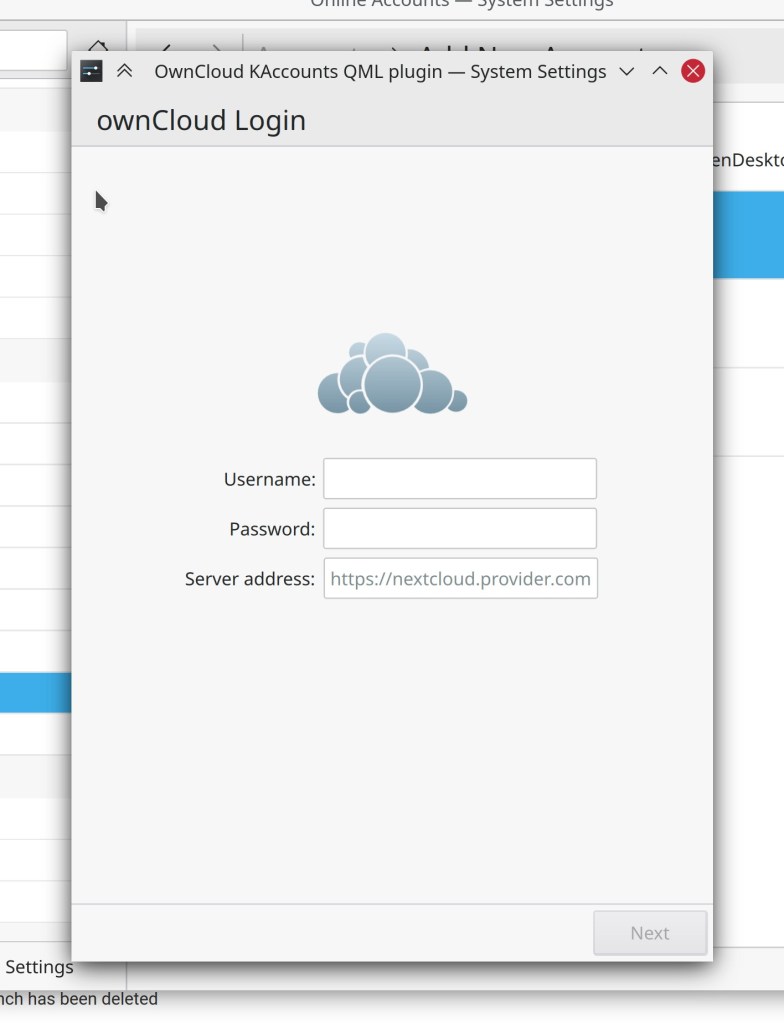Toggle the keep-above double chevron icon
The image size is (784, 1023).
(125, 71)
